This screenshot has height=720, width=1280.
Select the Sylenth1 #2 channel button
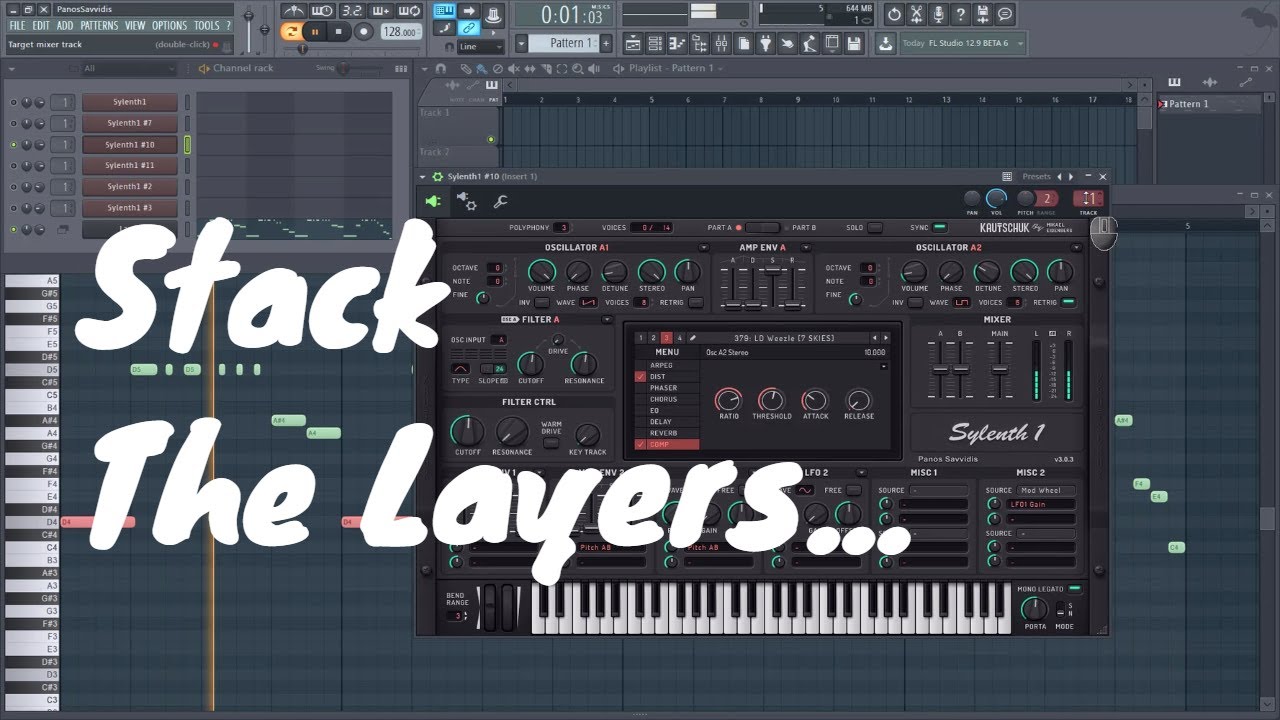point(130,186)
